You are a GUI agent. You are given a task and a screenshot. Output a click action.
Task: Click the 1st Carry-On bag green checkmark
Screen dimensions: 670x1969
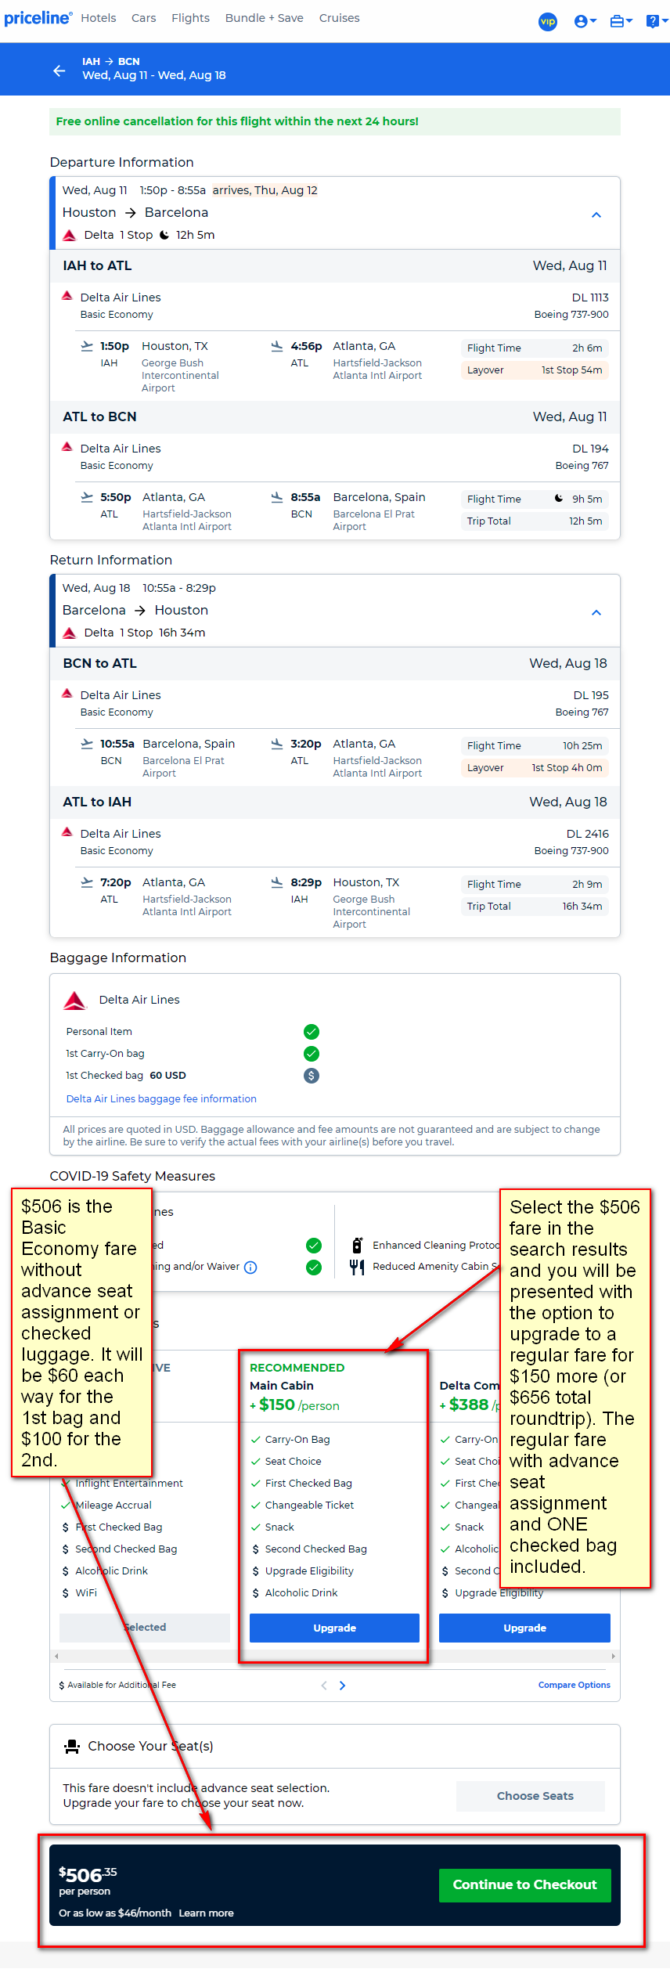pyautogui.click(x=311, y=1053)
